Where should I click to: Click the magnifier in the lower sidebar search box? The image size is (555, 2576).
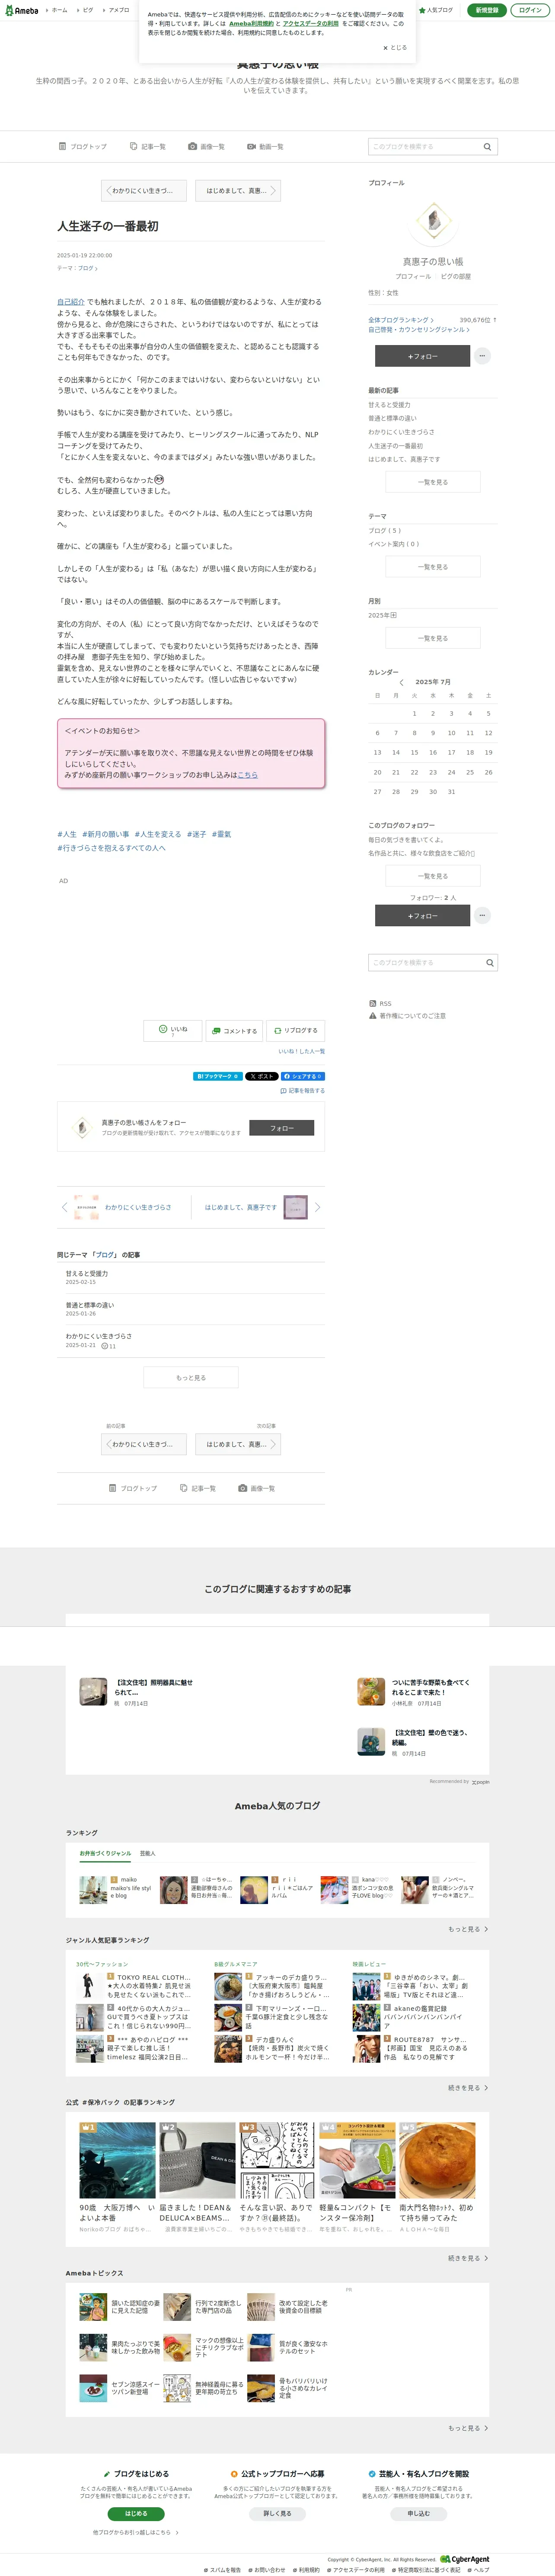coord(490,963)
